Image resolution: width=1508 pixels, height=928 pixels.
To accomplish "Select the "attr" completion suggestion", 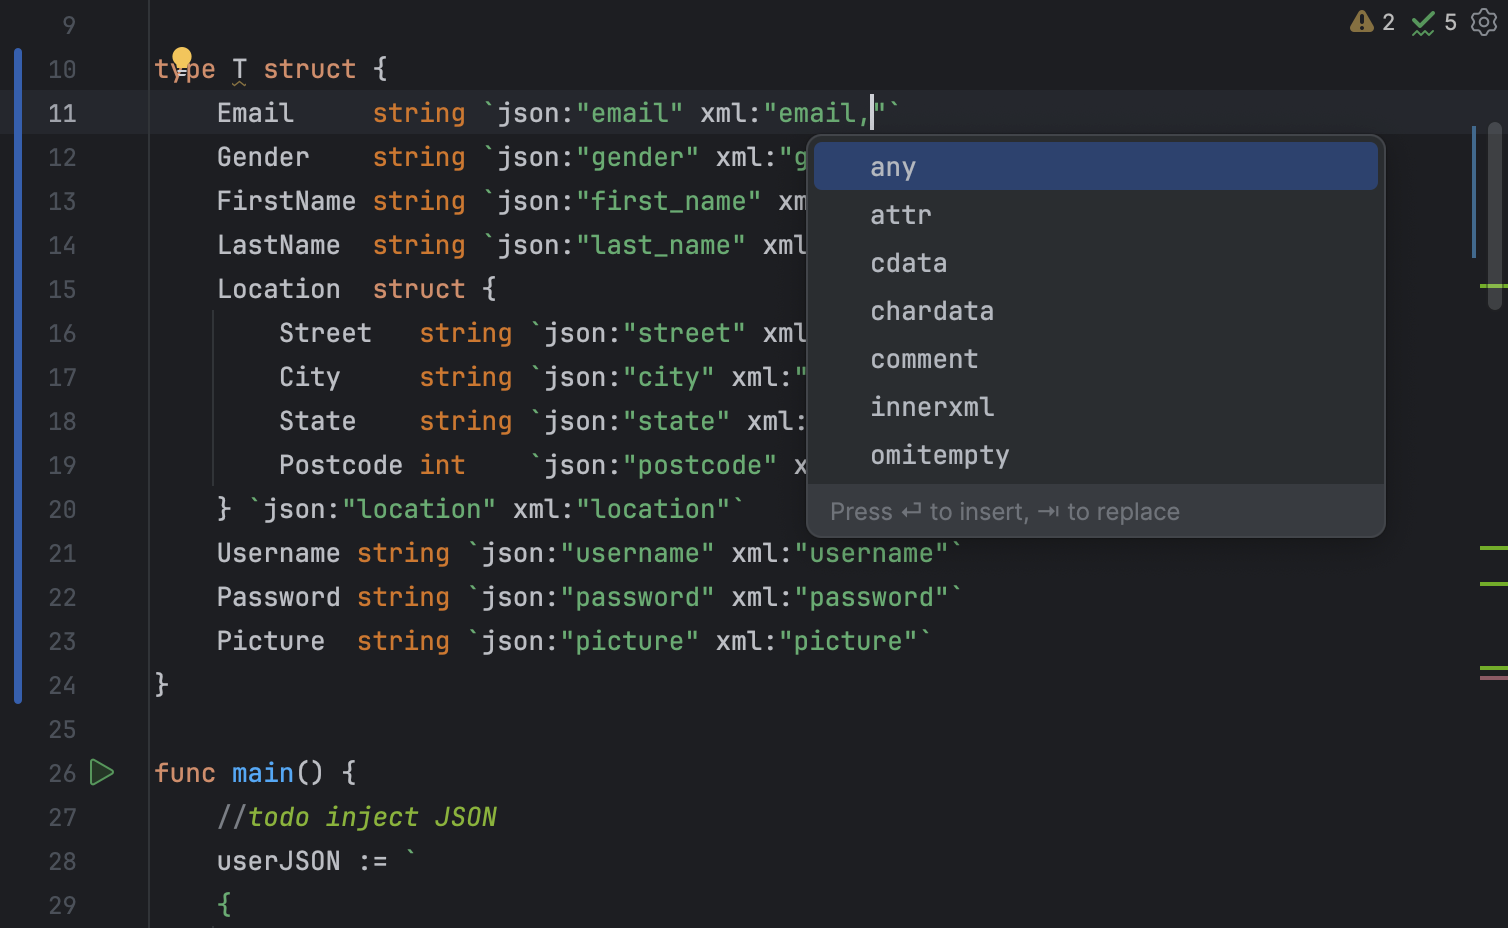I will coord(900,214).
